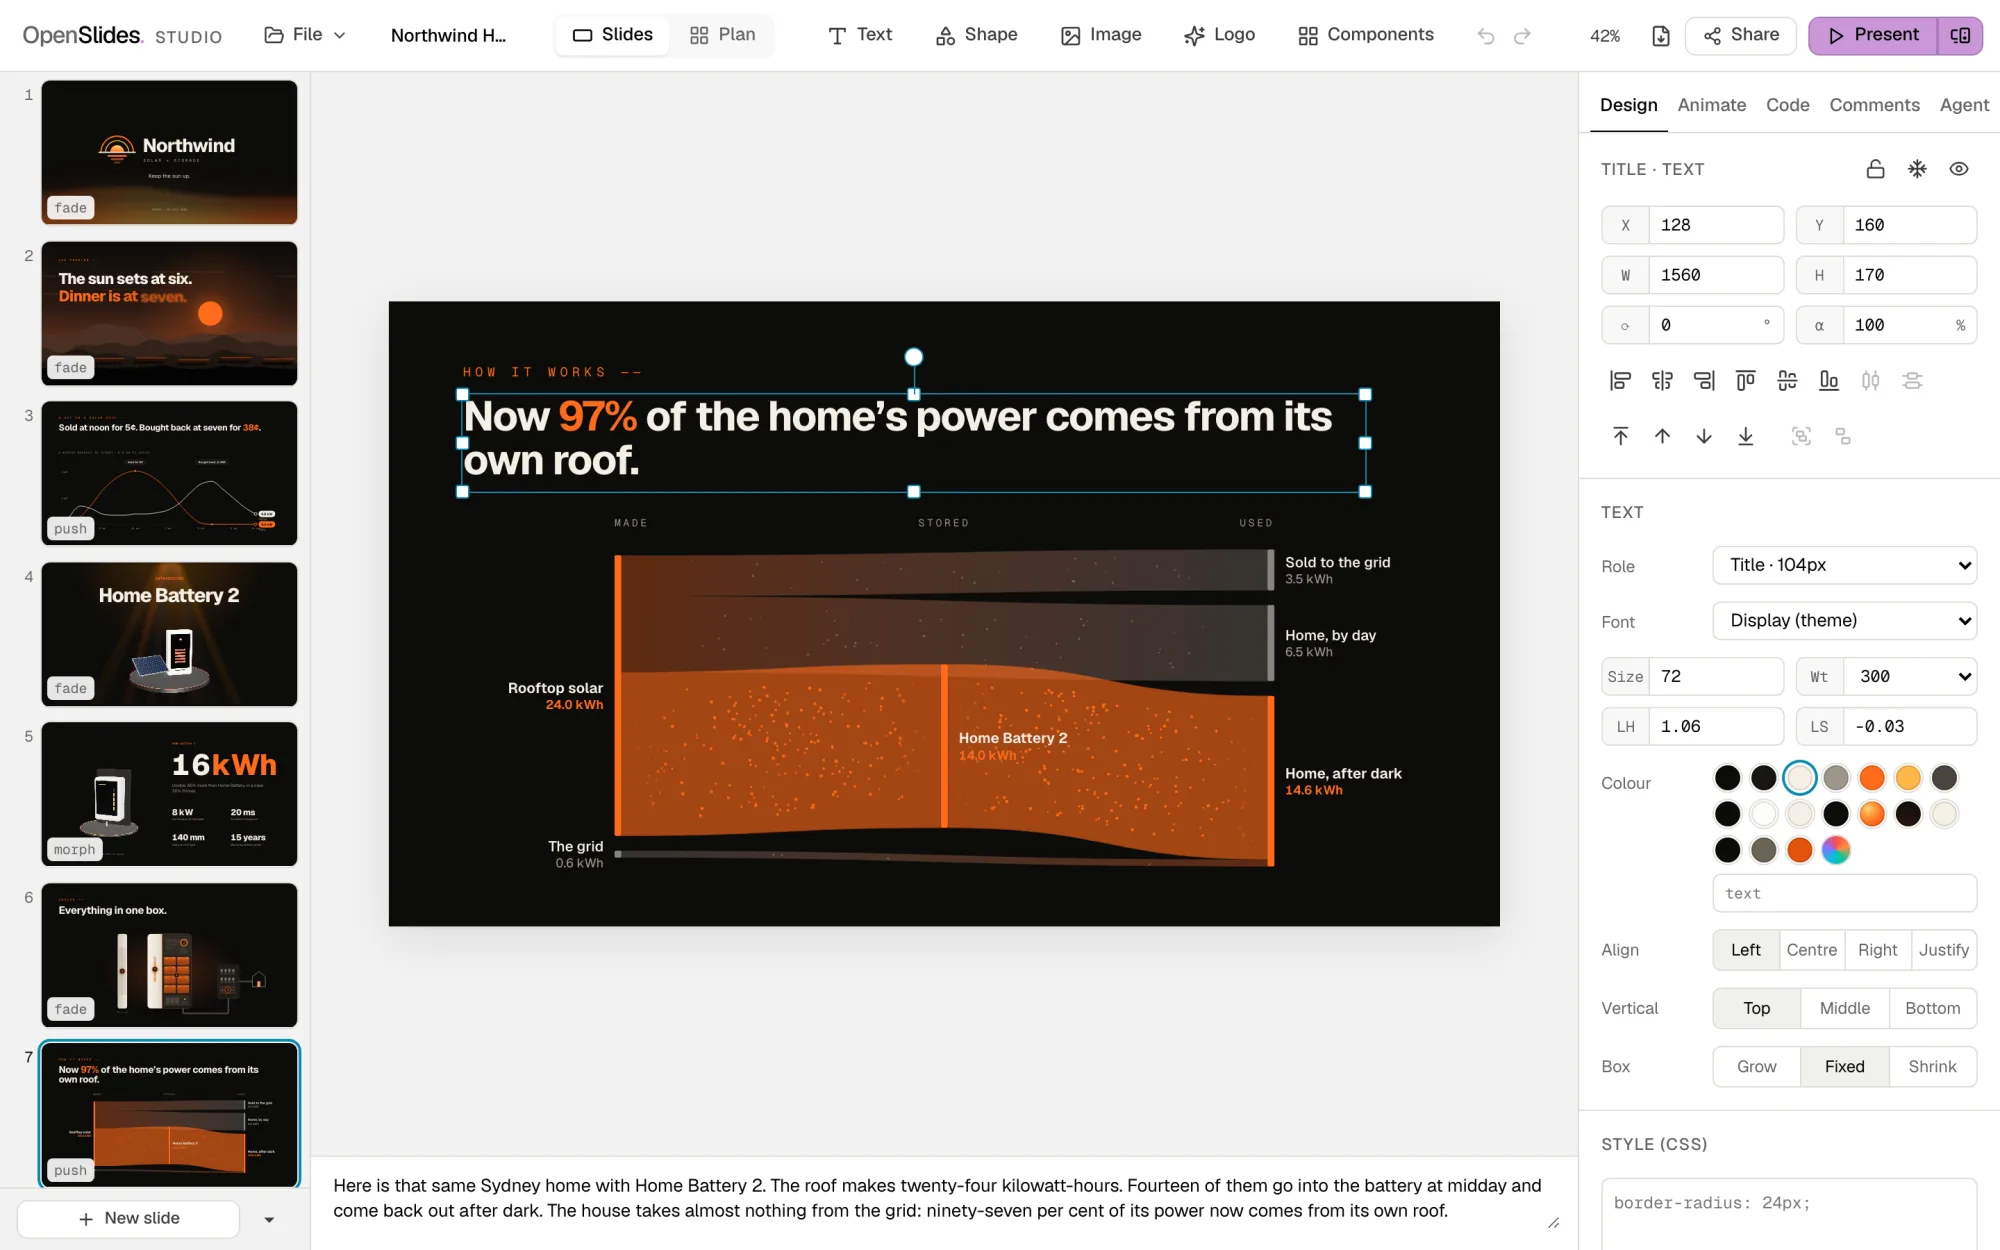Open the File menu
The width and height of the screenshot is (2000, 1250).
(x=305, y=35)
